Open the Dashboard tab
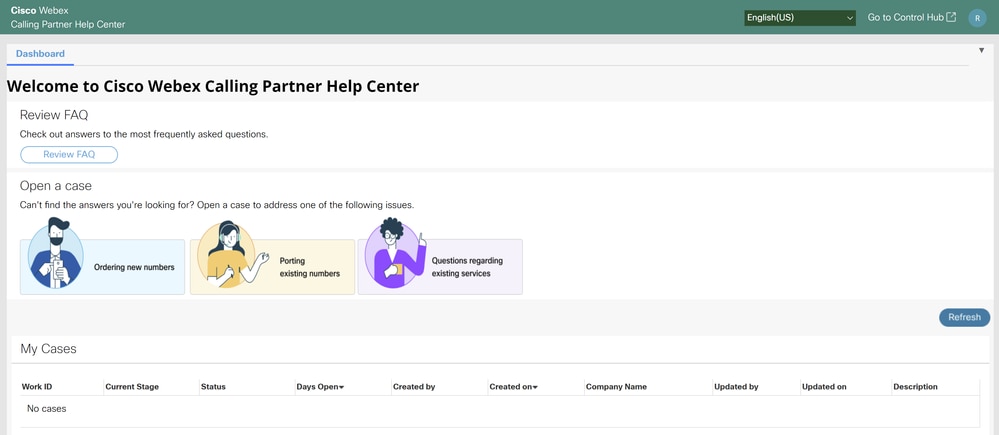The image size is (999, 435). click(x=40, y=54)
